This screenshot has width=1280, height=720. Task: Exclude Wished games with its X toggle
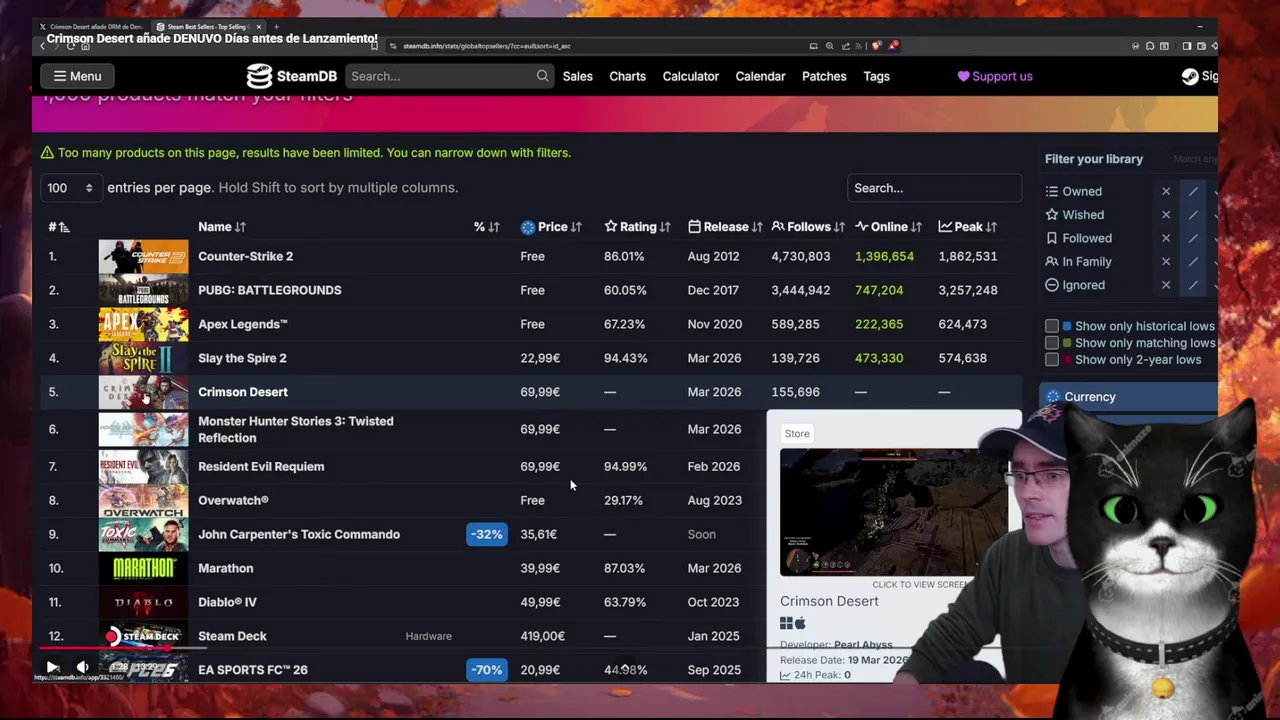[x=1166, y=215]
